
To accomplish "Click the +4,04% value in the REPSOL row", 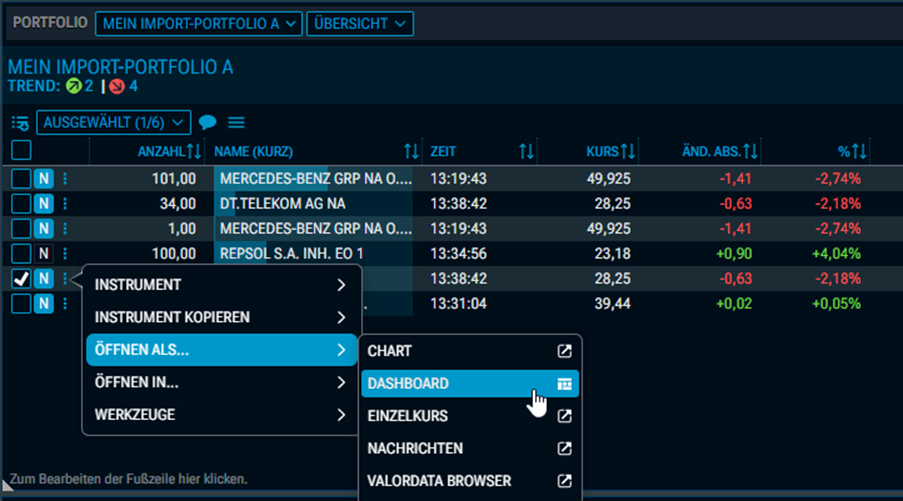I will [x=836, y=254].
